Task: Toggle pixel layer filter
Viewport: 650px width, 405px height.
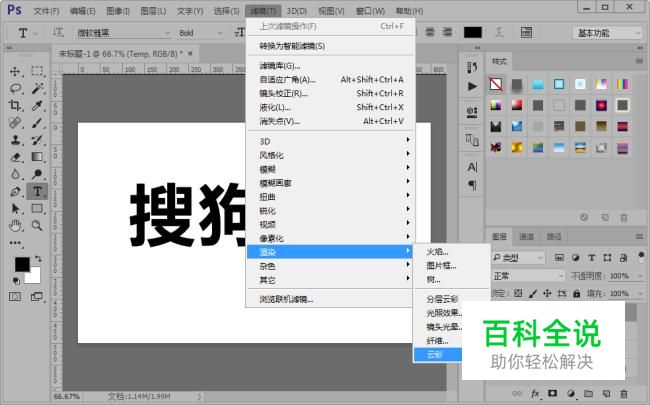Action: click(x=559, y=258)
